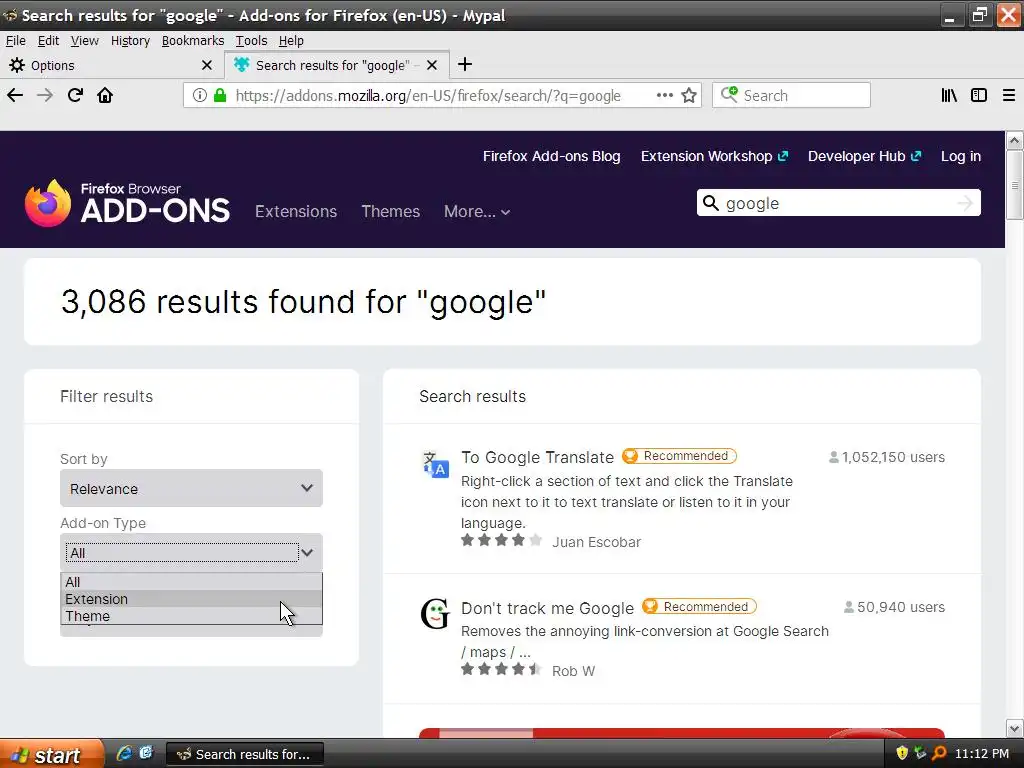Go to Extensions section
This screenshot has height=768, width=1024.
point(296,212)
